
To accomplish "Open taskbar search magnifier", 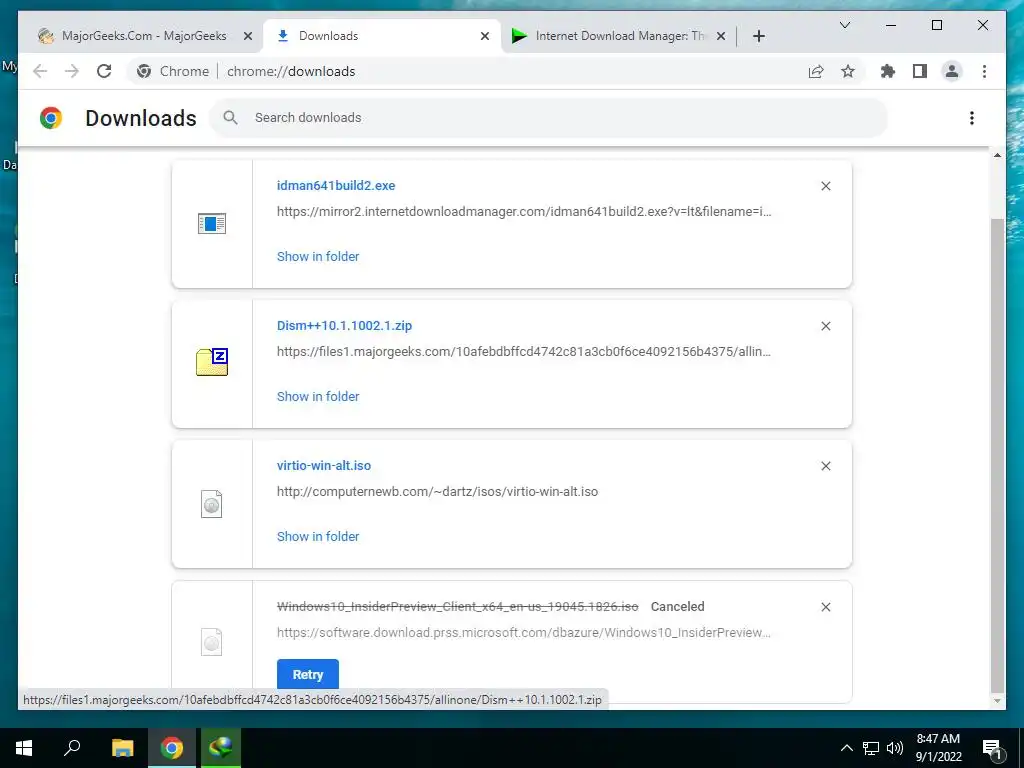I will (72, 748).
